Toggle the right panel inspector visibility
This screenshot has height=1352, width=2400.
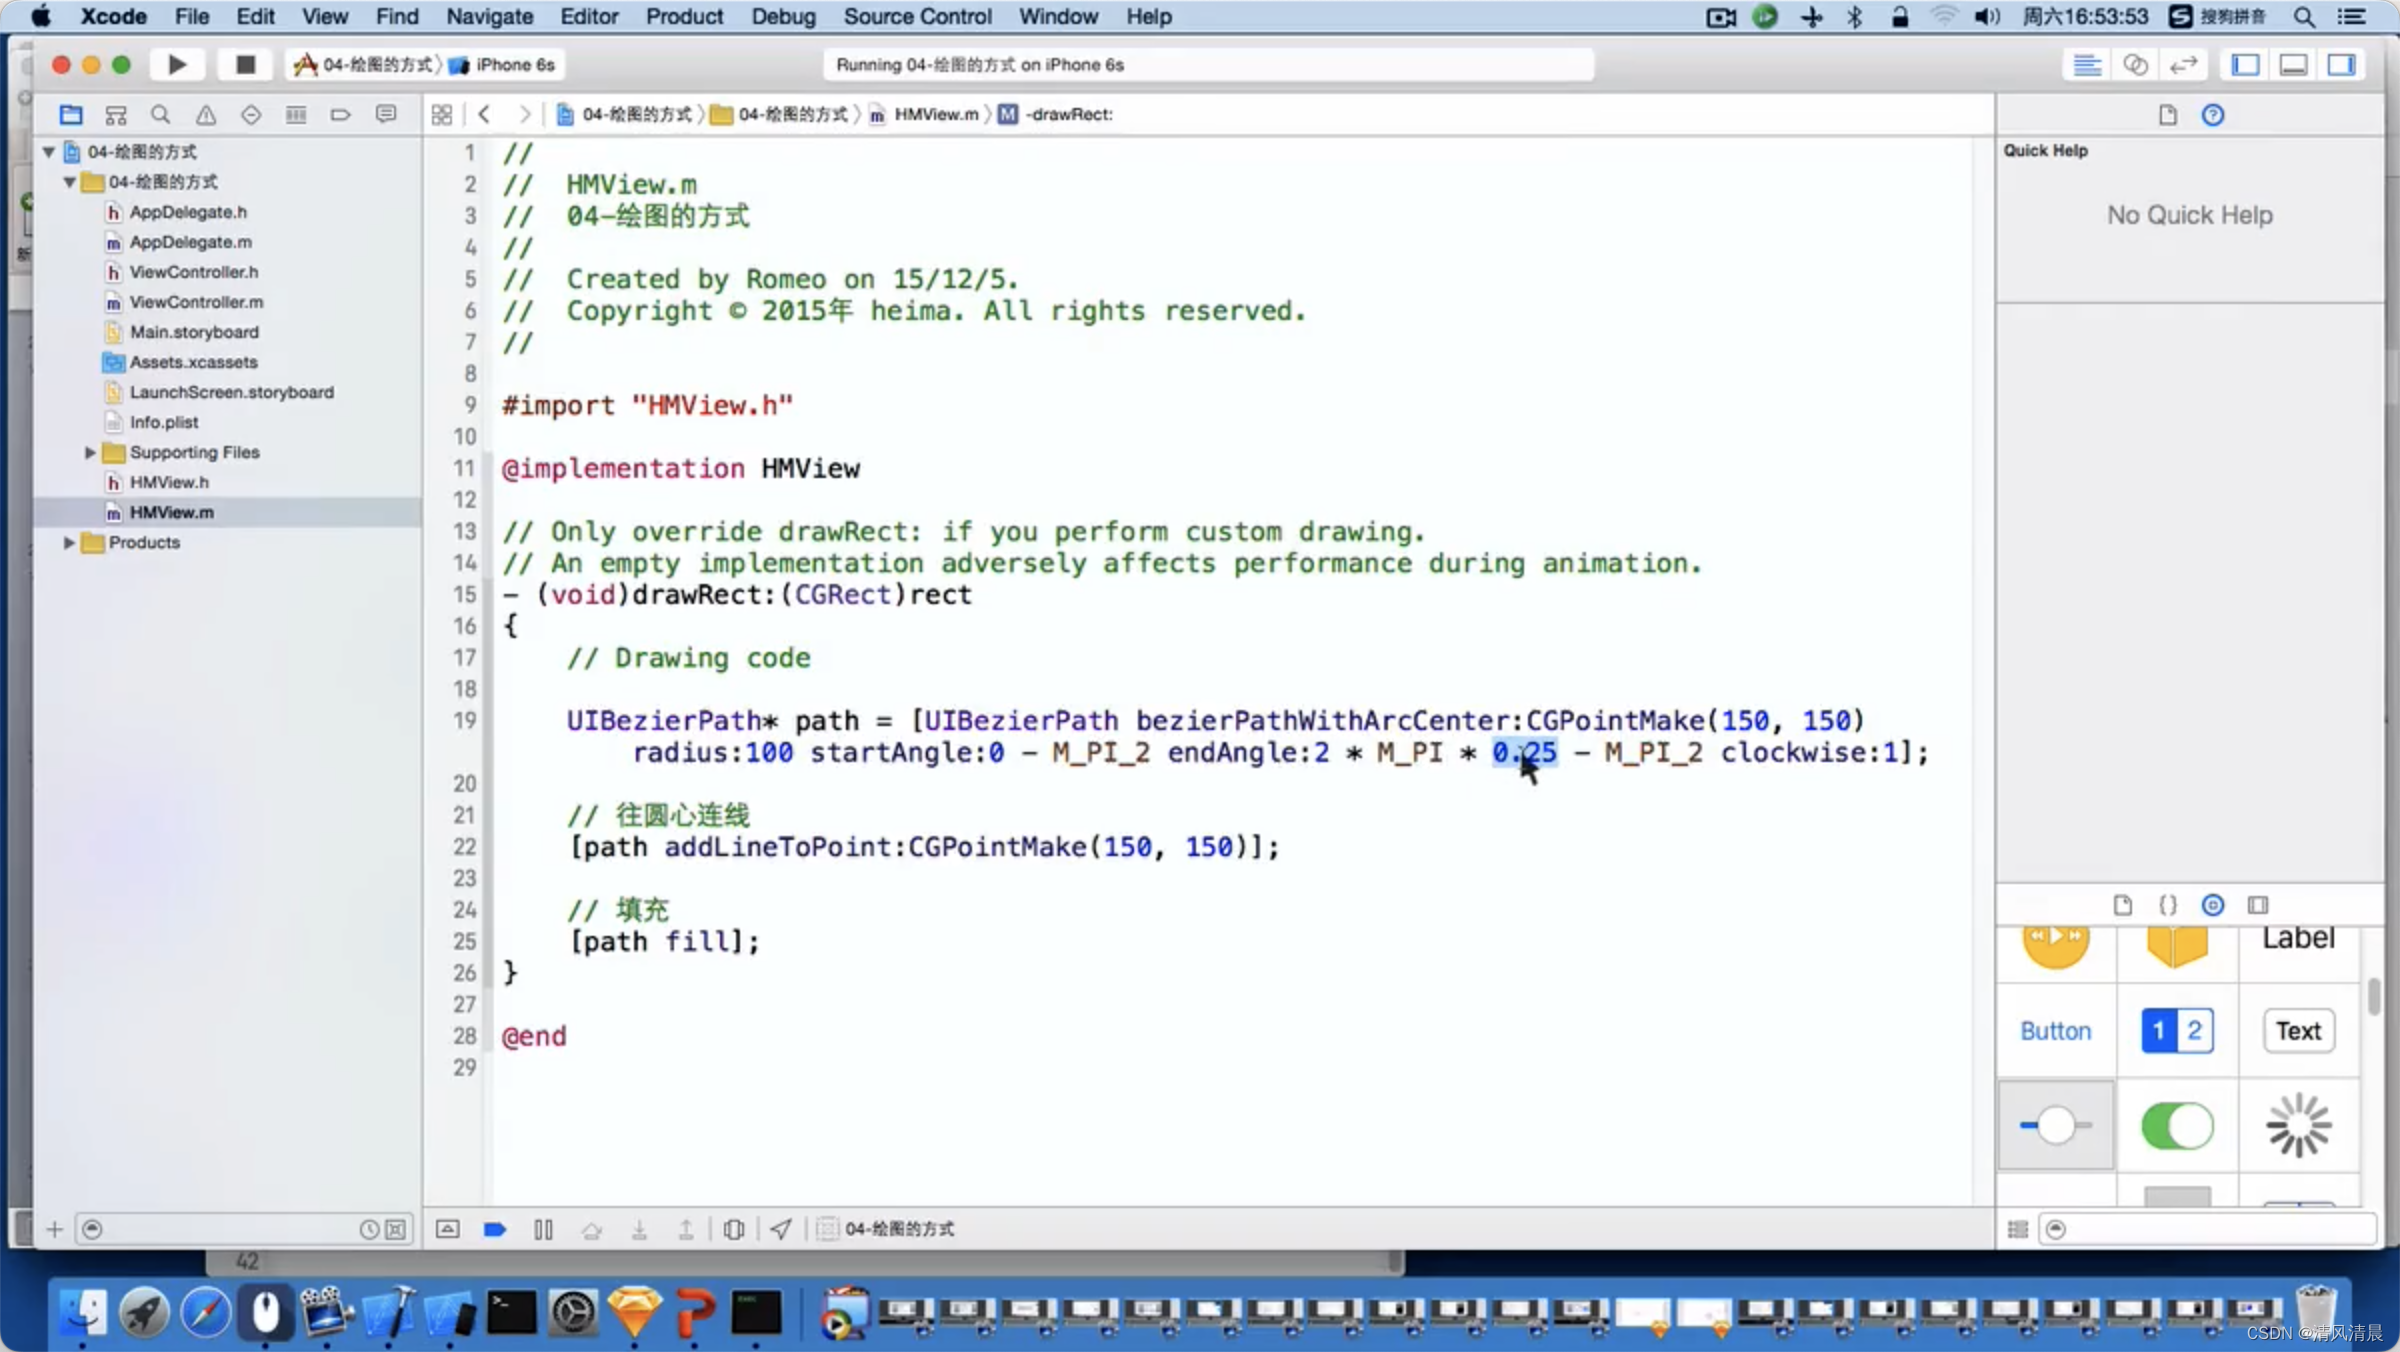[x=2342, y=64]
